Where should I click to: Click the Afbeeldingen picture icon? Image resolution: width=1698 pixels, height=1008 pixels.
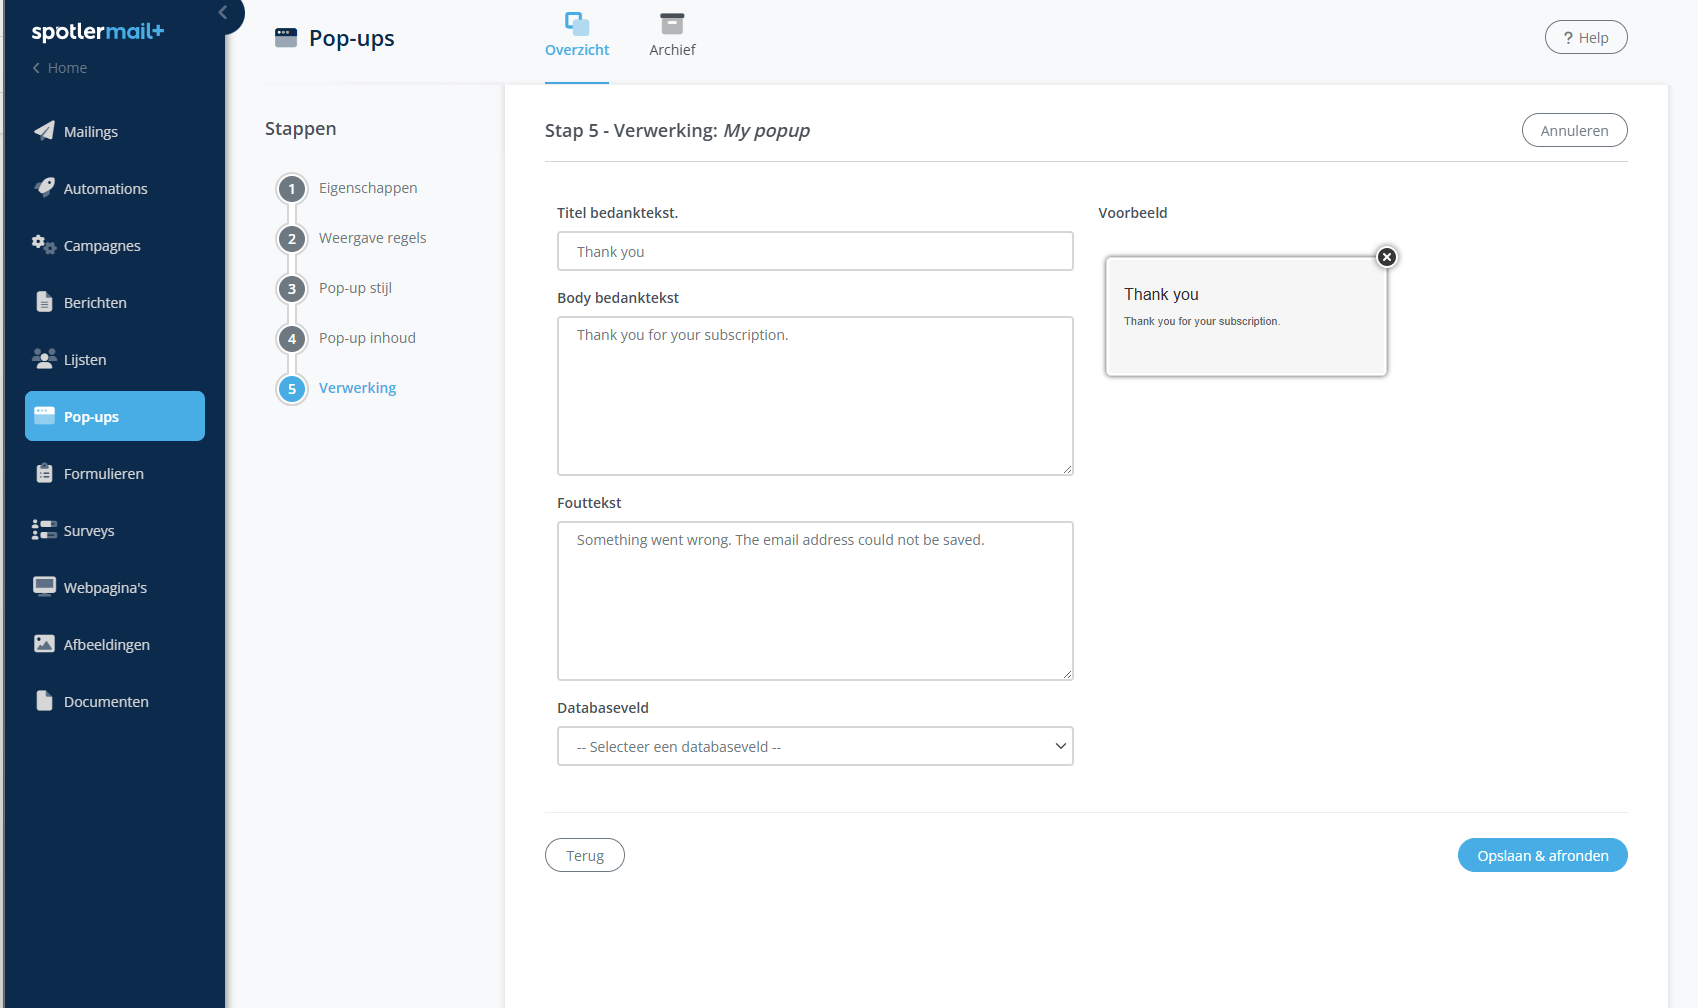(x=44, y=644)
